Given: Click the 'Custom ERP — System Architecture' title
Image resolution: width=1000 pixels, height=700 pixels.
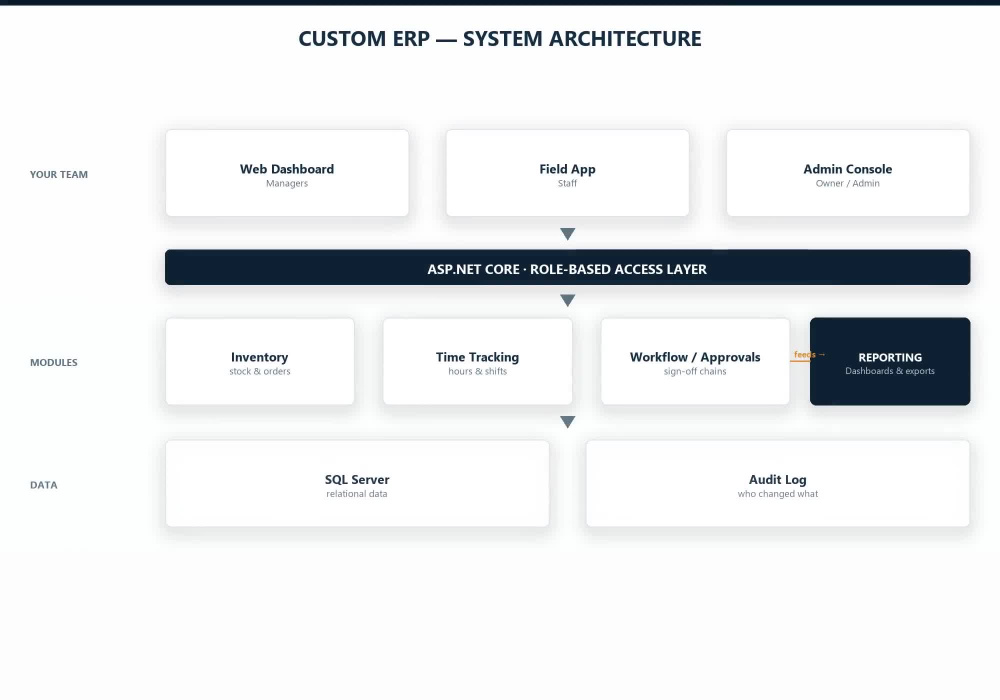Looking at the screenshot, I should click(500, 39).
